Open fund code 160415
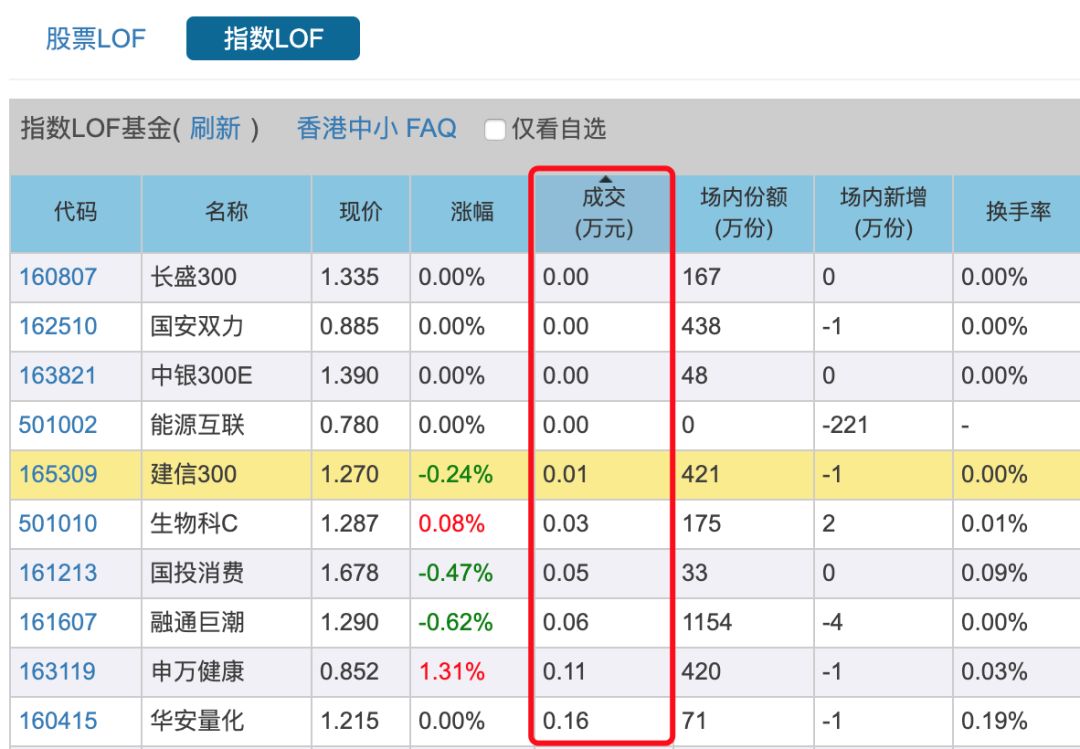The width and height of the screenshot is (1080, 749). pos(58,721)
